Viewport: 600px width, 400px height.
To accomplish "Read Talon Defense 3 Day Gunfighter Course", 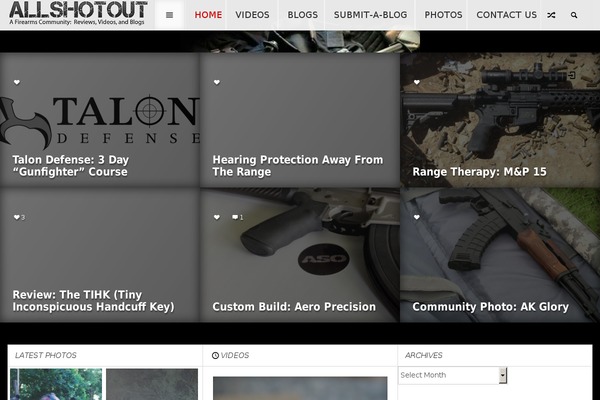I will (x=70, y=166).
